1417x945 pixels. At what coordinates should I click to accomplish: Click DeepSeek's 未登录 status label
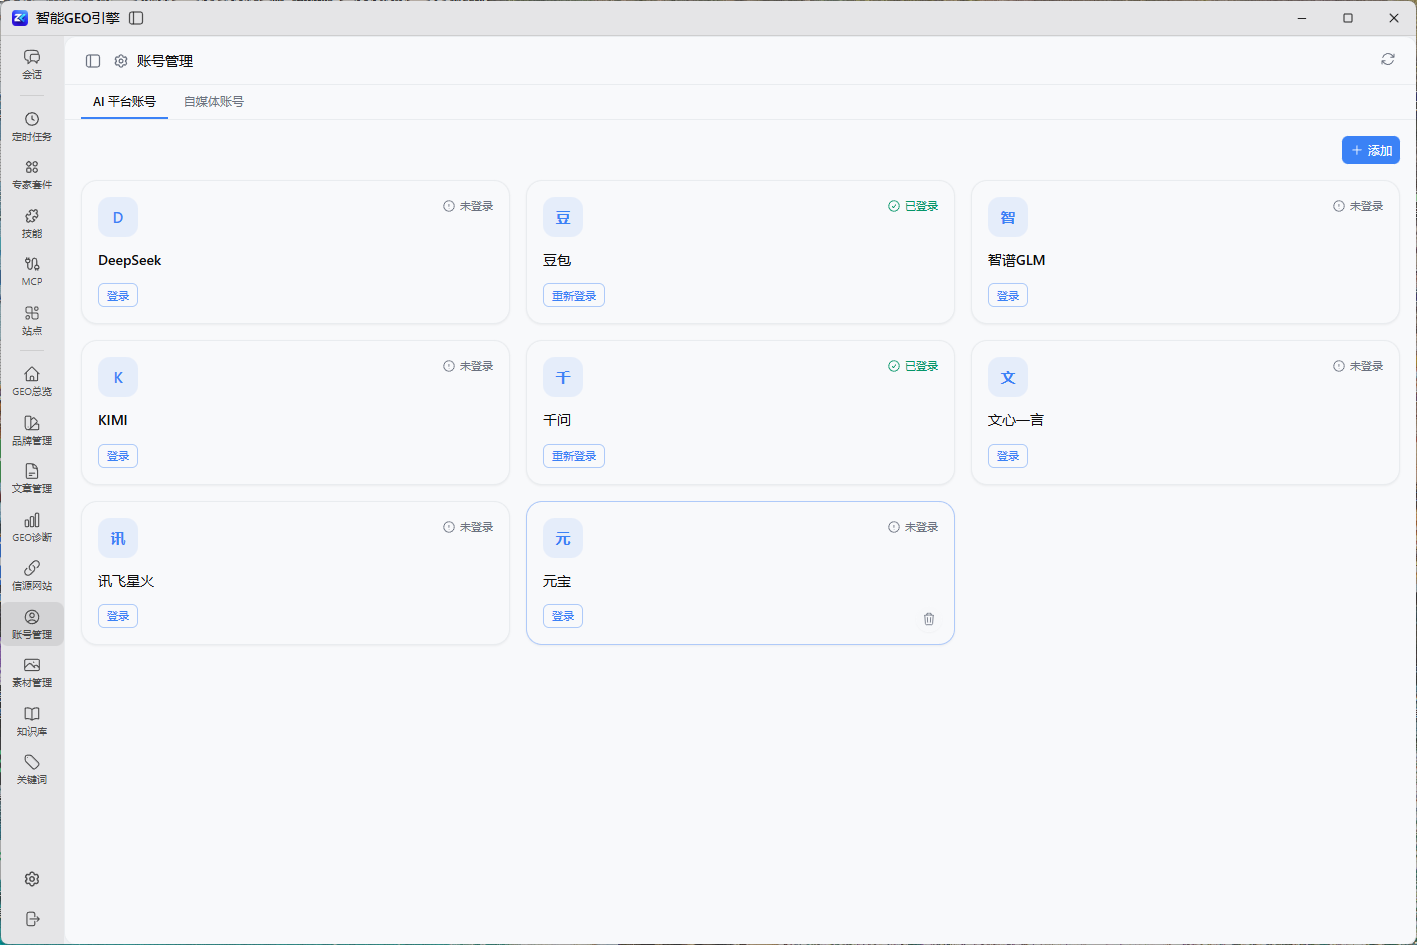pyautogui.click(x=468, y=206)
